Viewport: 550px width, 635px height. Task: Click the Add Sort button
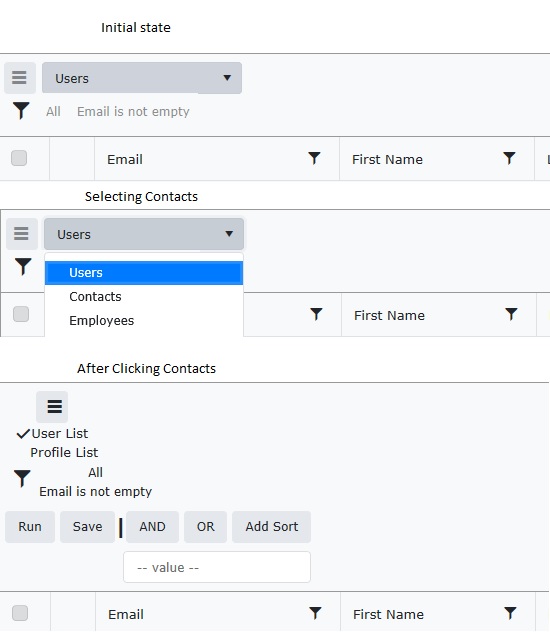pyautogui.click(x=271, y=526)
